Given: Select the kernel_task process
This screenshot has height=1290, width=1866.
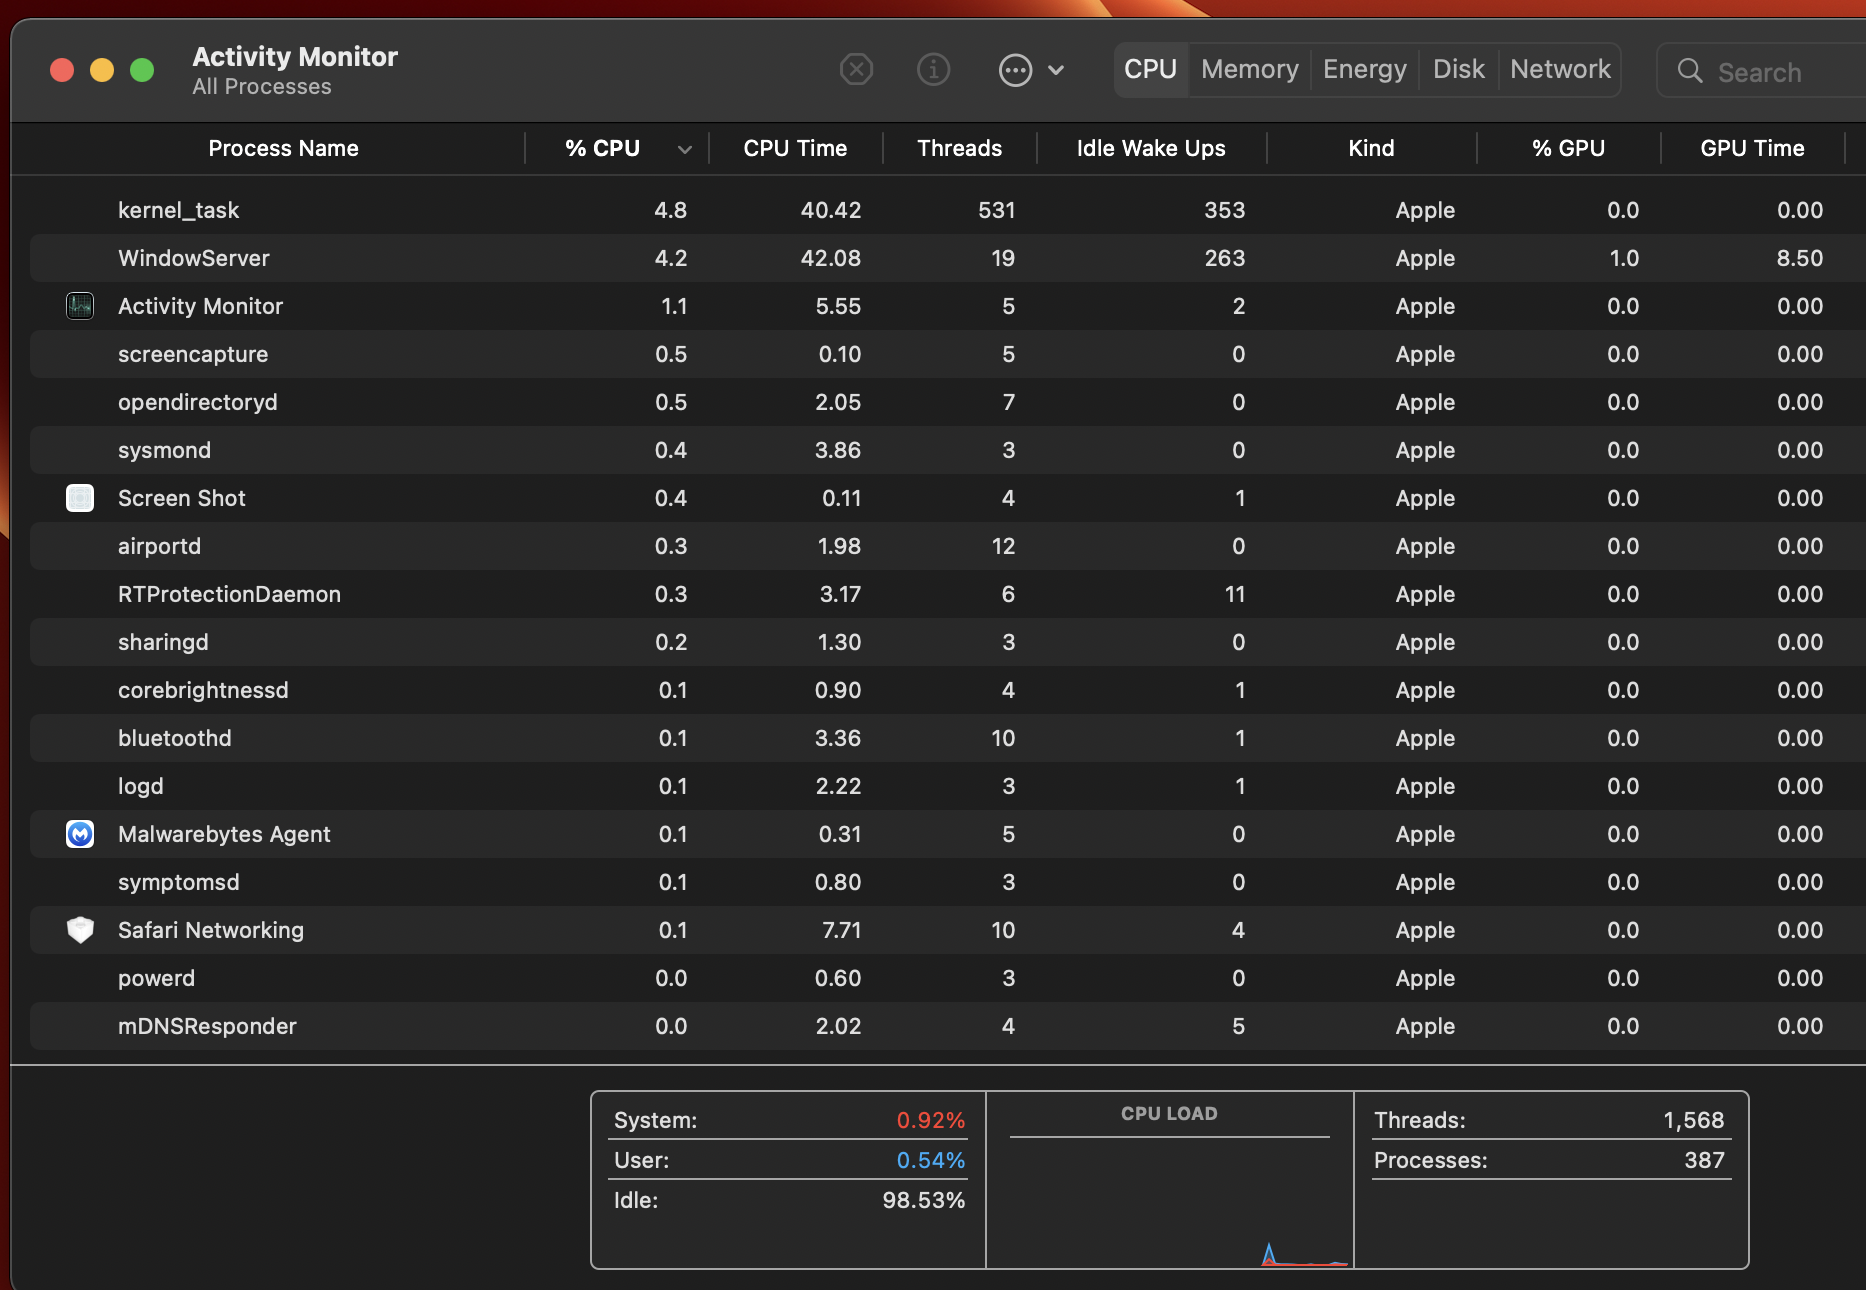Looking at the screenshot, I should 947,210.
